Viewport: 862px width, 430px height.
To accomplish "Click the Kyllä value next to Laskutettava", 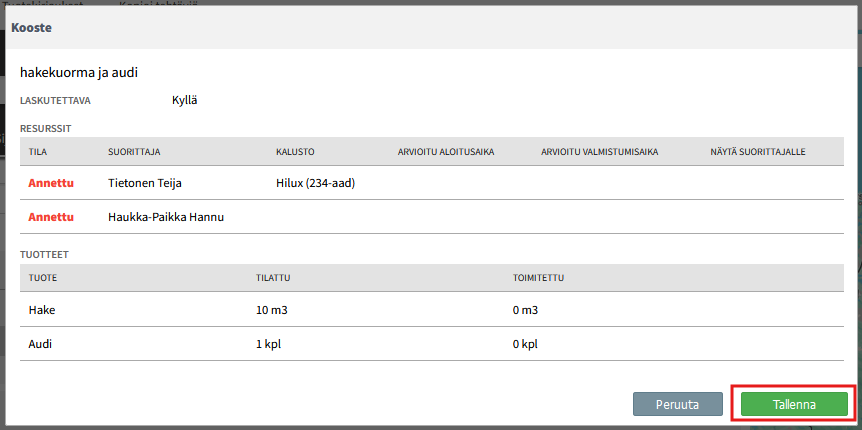I will point(185,100).
